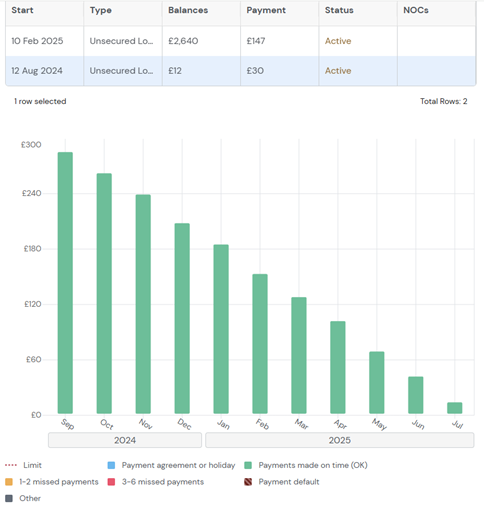Click the blue Payment agreement or holiday swatch
The width and height of the screenshot is (484, 517).
pyautogui.click(x=111, y=465)
